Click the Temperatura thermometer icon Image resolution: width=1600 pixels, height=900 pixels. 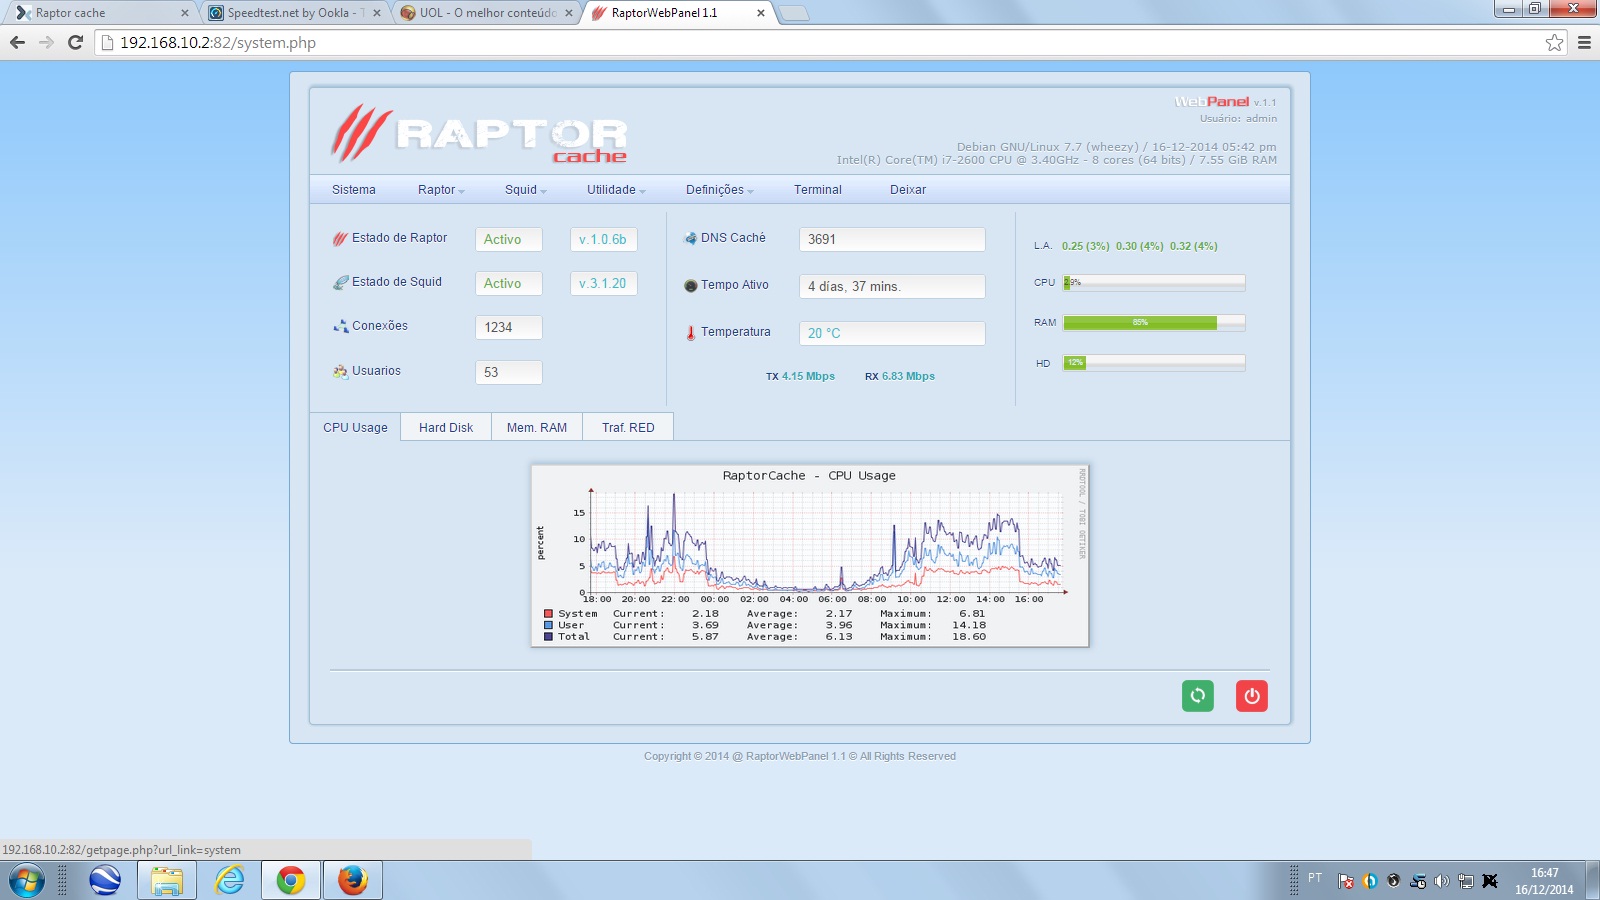click(x=690, y=333)
